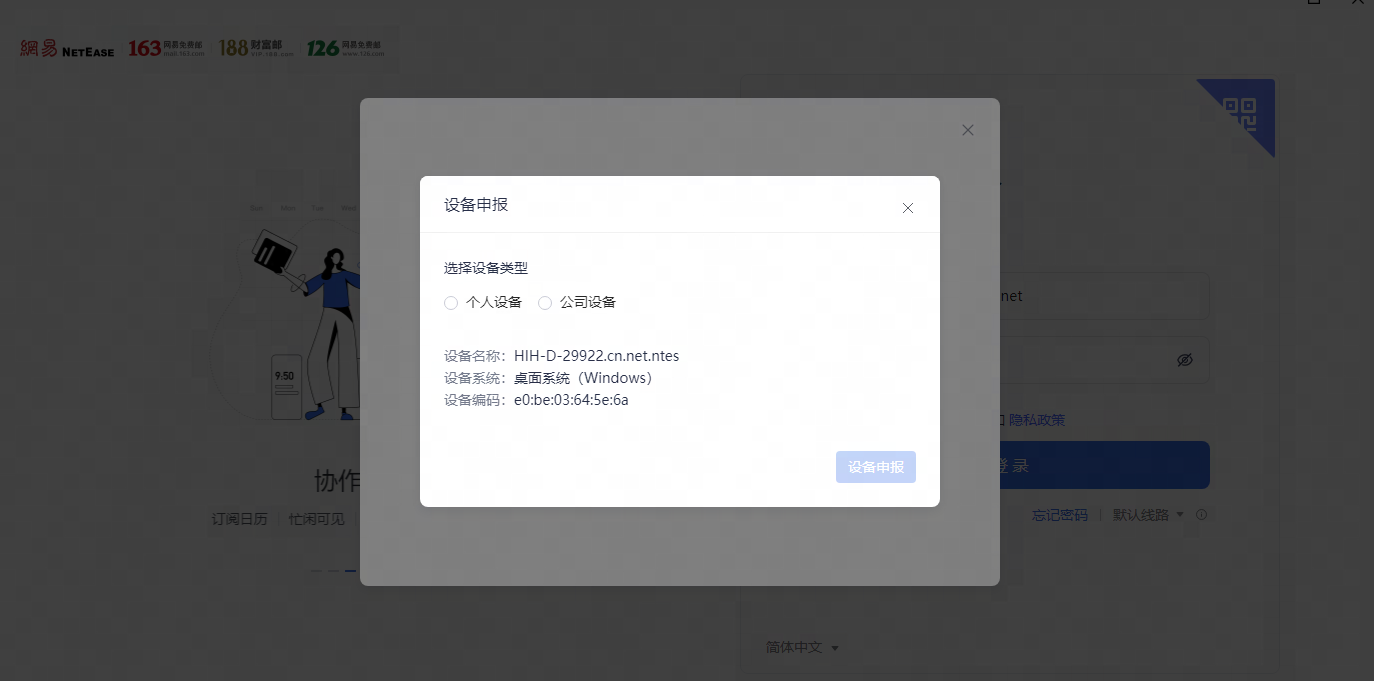Click the password input field

tap(1080, 360)
